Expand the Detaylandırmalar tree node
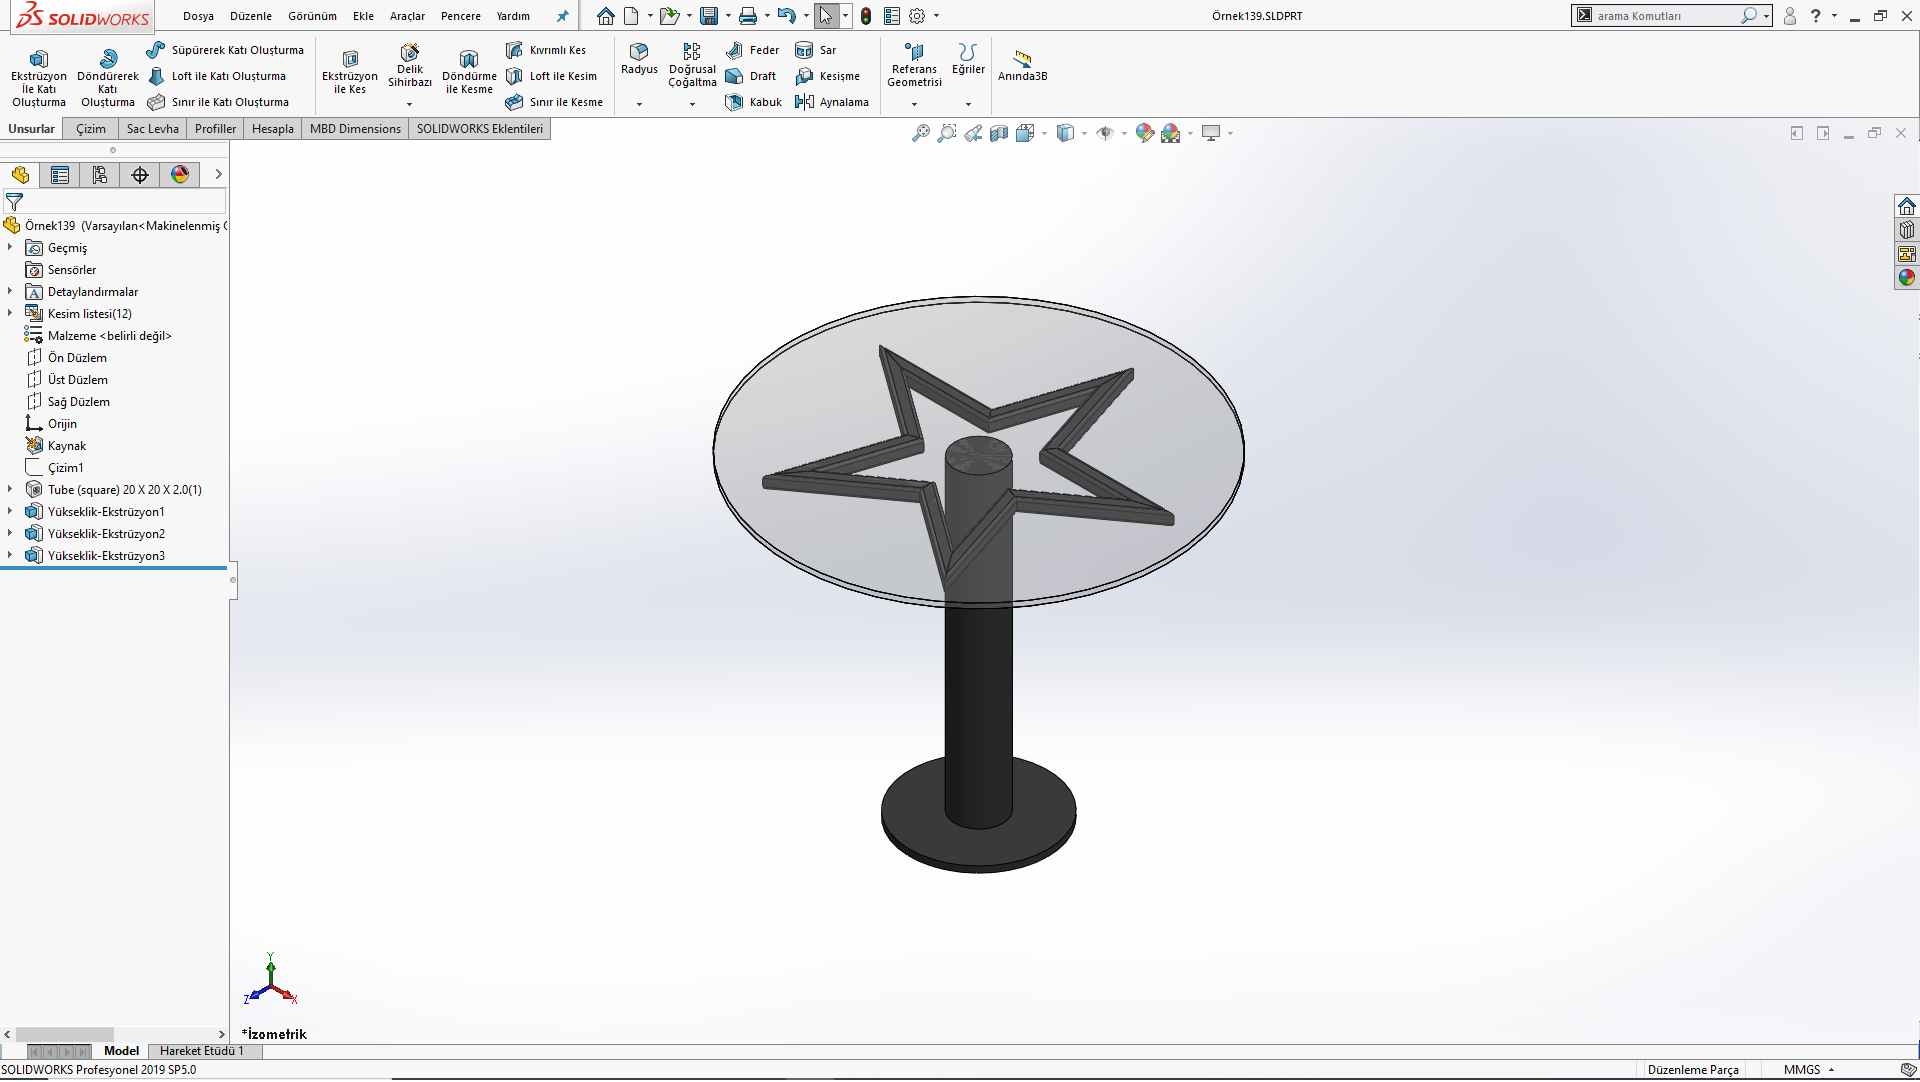 tap(10, 291)
